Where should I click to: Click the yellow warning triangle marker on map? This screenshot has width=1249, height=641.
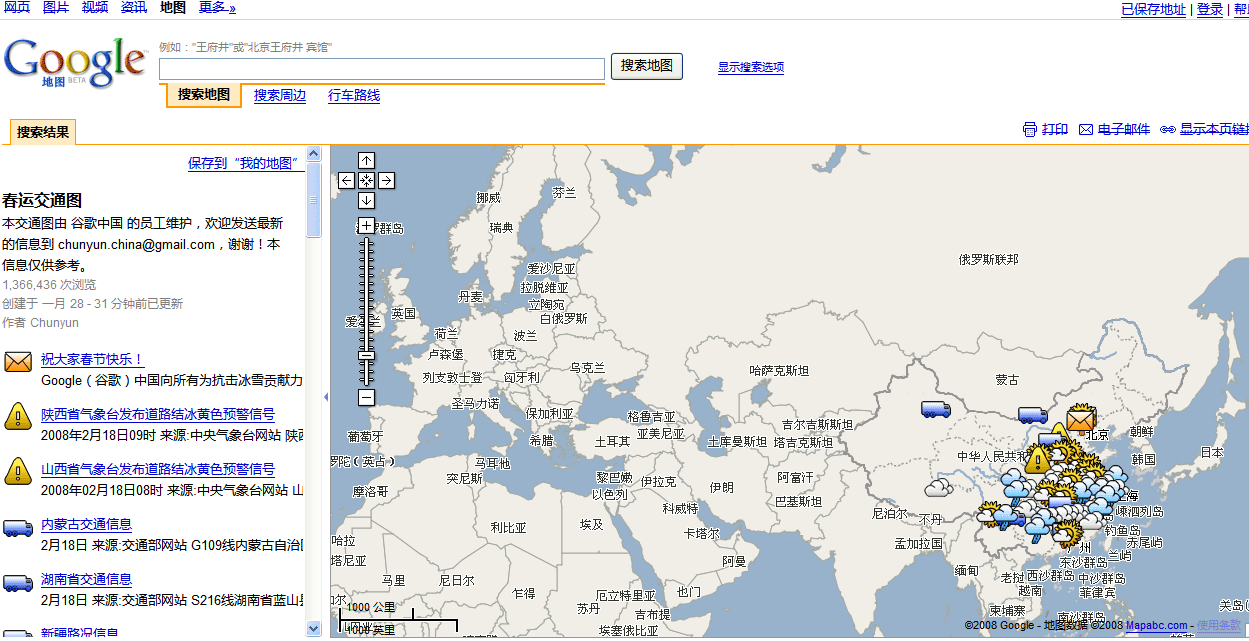click(x=1037, y=458)
